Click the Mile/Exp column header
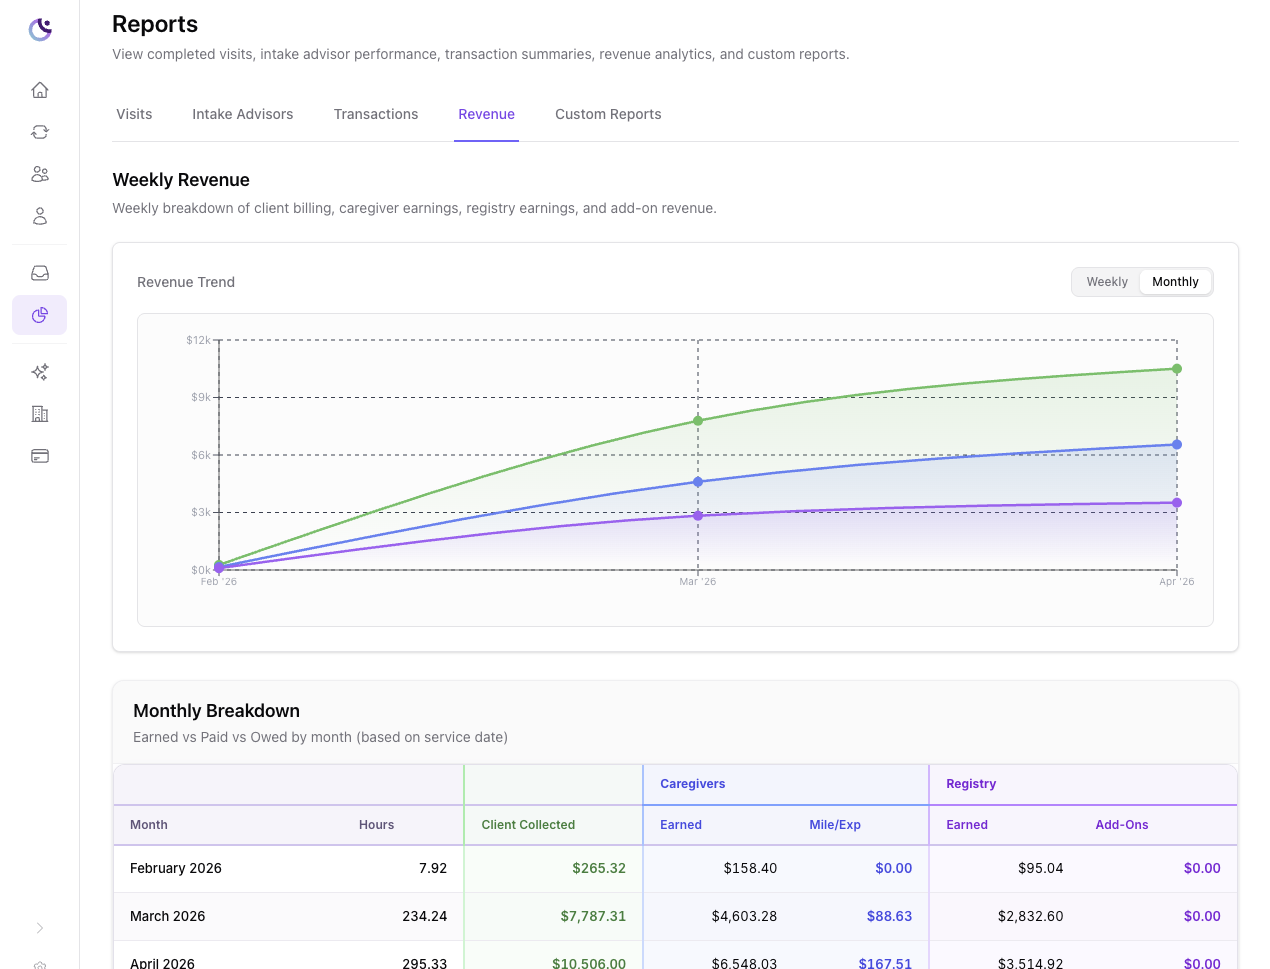This screenshot has width=1270, height=969. point(835,825)
